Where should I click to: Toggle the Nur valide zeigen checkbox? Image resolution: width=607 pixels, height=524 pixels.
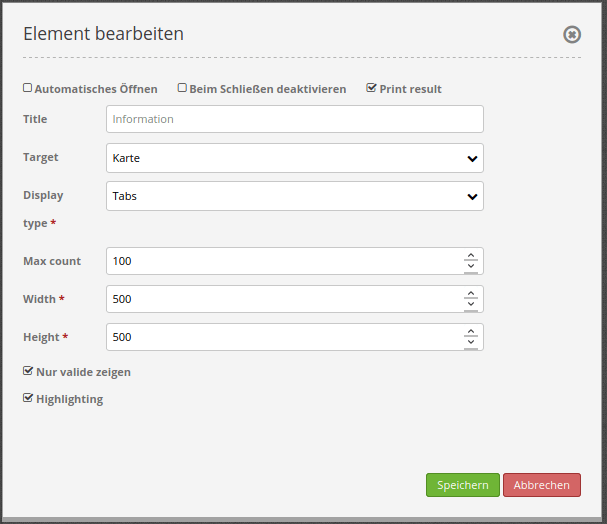point(28,371)
